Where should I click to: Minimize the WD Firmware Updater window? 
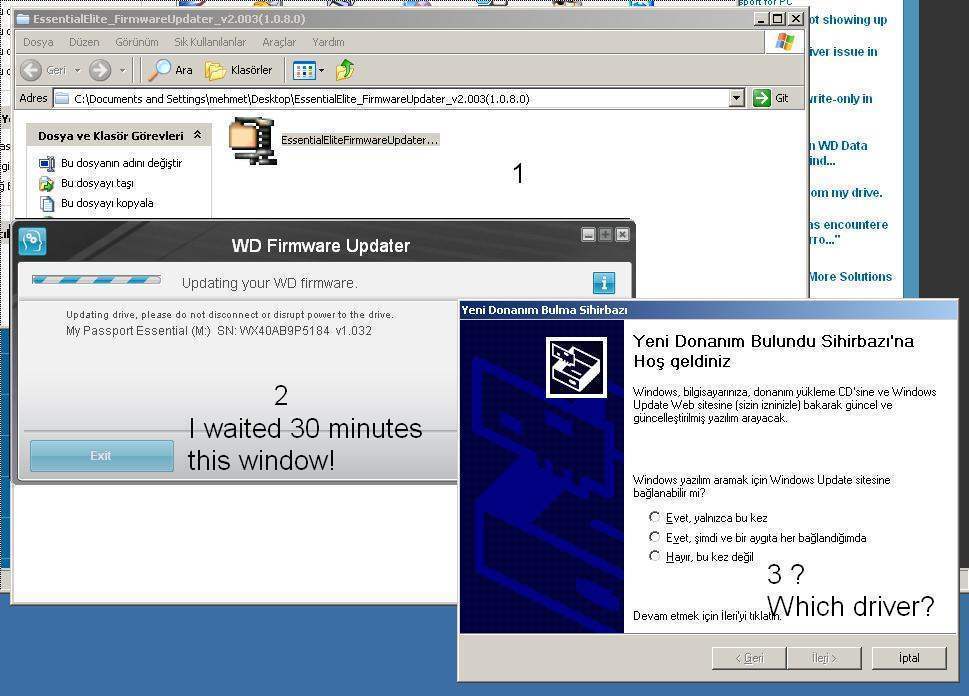tap(588, 234)
